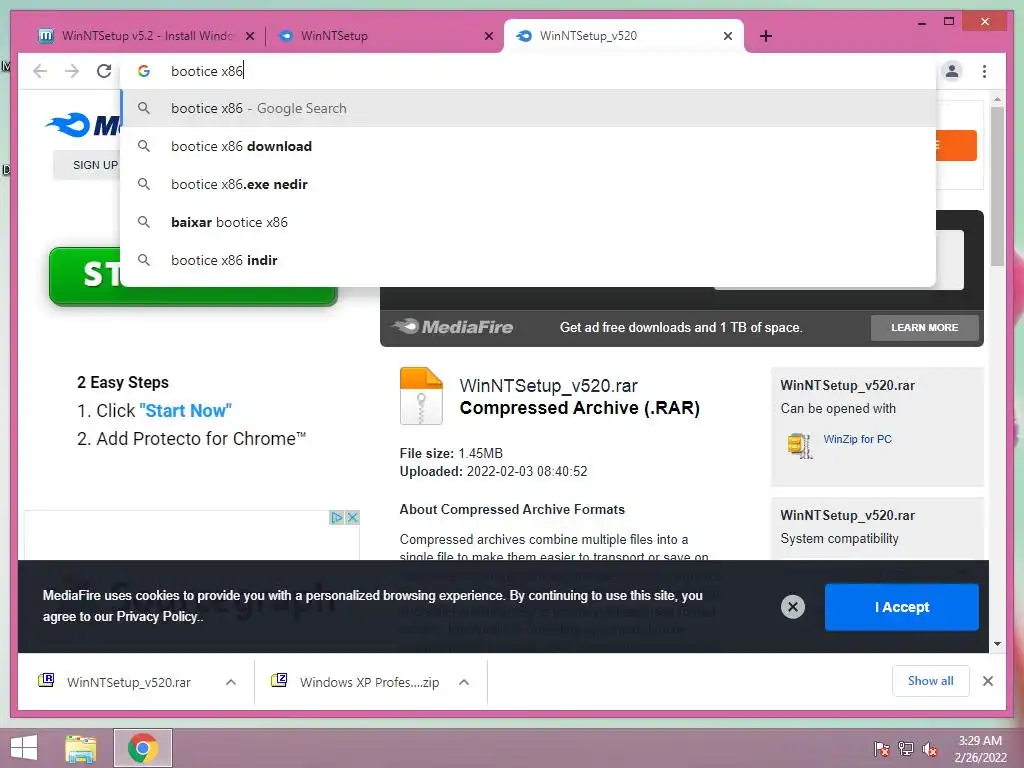
Task: Reload the current page
Action: pyautogui.click(x=104, y=71)
